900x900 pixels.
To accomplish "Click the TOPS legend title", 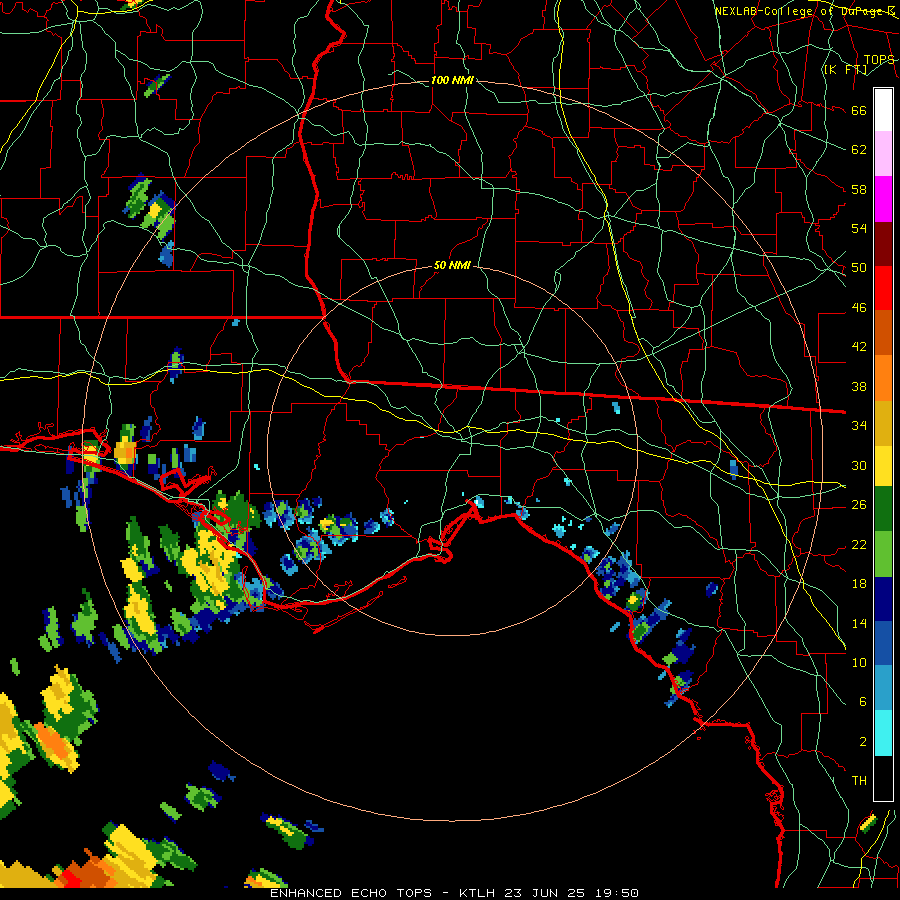I will (x=879, y=59).
